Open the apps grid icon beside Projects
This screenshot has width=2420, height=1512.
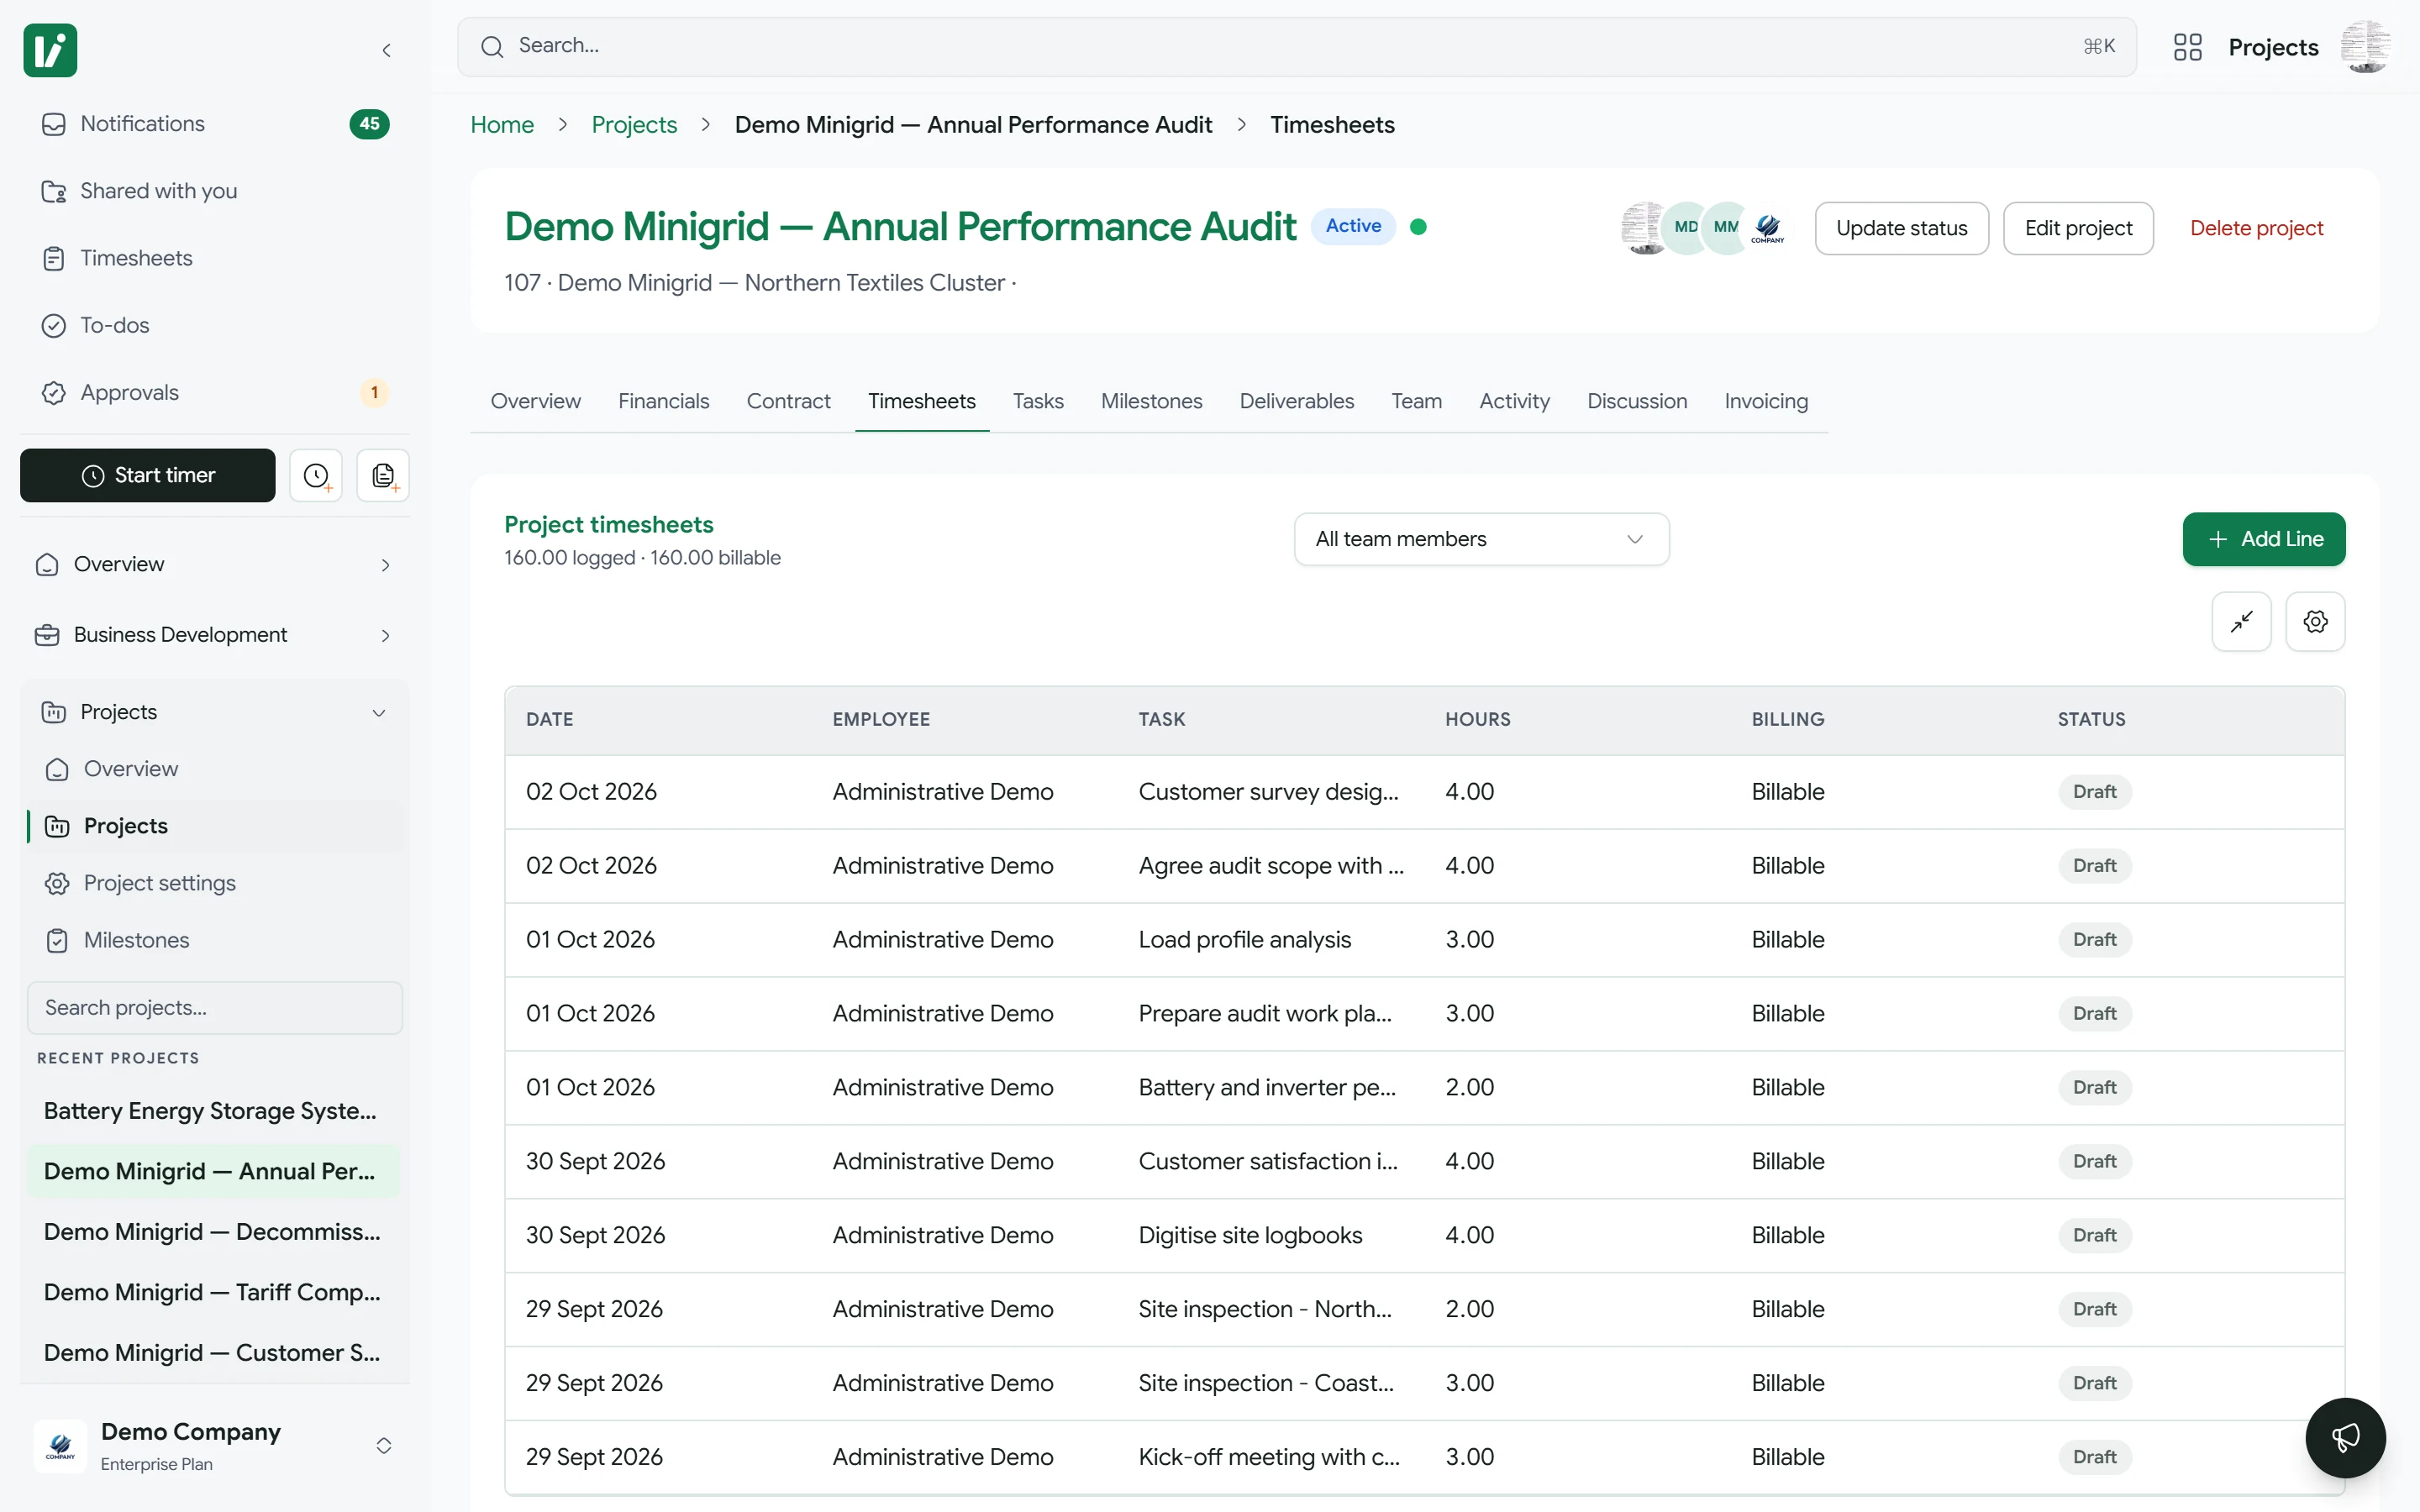(x=2187, y=47)
